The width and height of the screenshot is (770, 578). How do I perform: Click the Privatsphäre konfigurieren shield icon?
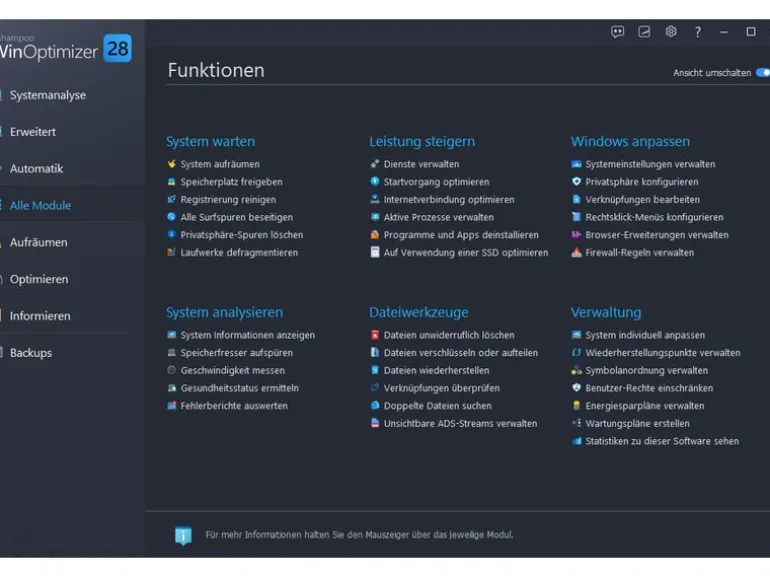(x=577, y=181)
